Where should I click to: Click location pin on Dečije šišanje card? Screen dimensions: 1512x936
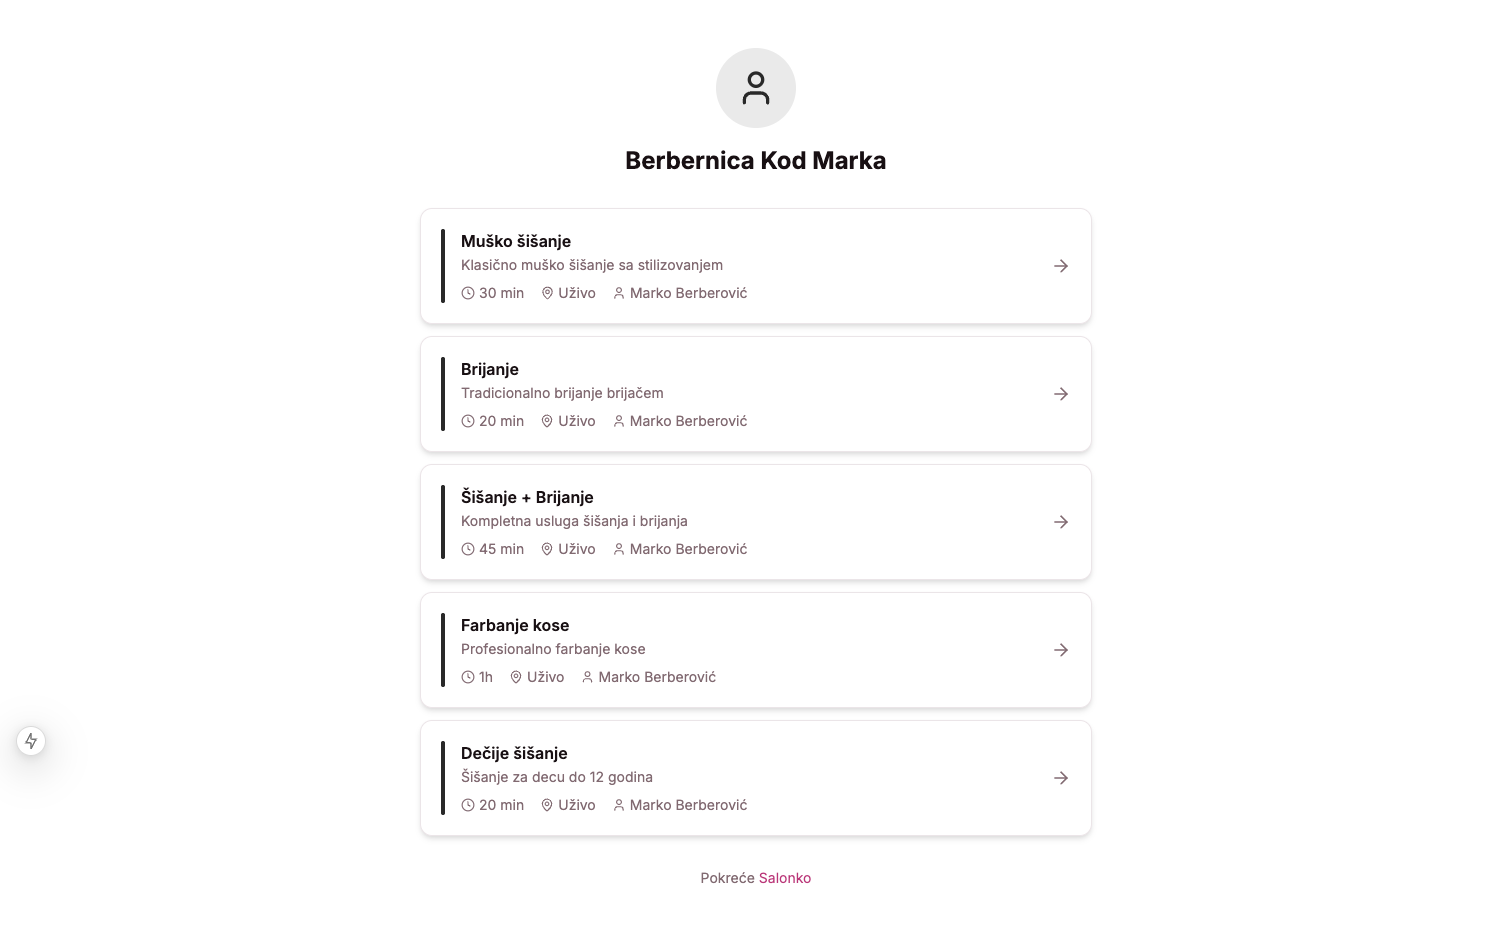click(547, 805)
